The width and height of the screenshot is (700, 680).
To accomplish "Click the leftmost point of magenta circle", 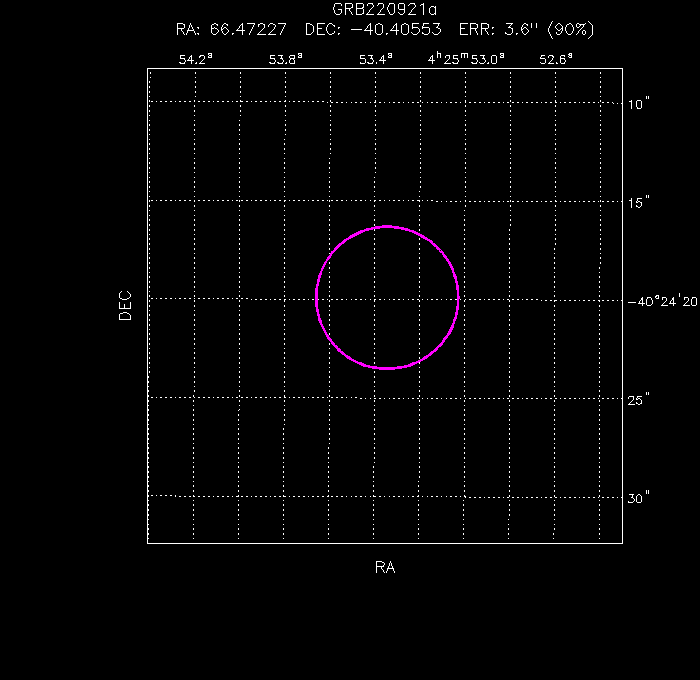I will point(316,298).
